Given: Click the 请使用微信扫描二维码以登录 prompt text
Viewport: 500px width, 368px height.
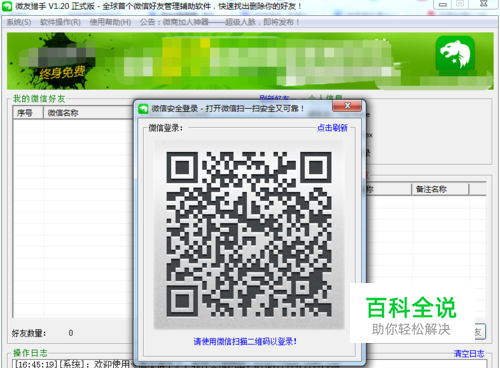Looking at the screenshot, I should tap(245, 341).
